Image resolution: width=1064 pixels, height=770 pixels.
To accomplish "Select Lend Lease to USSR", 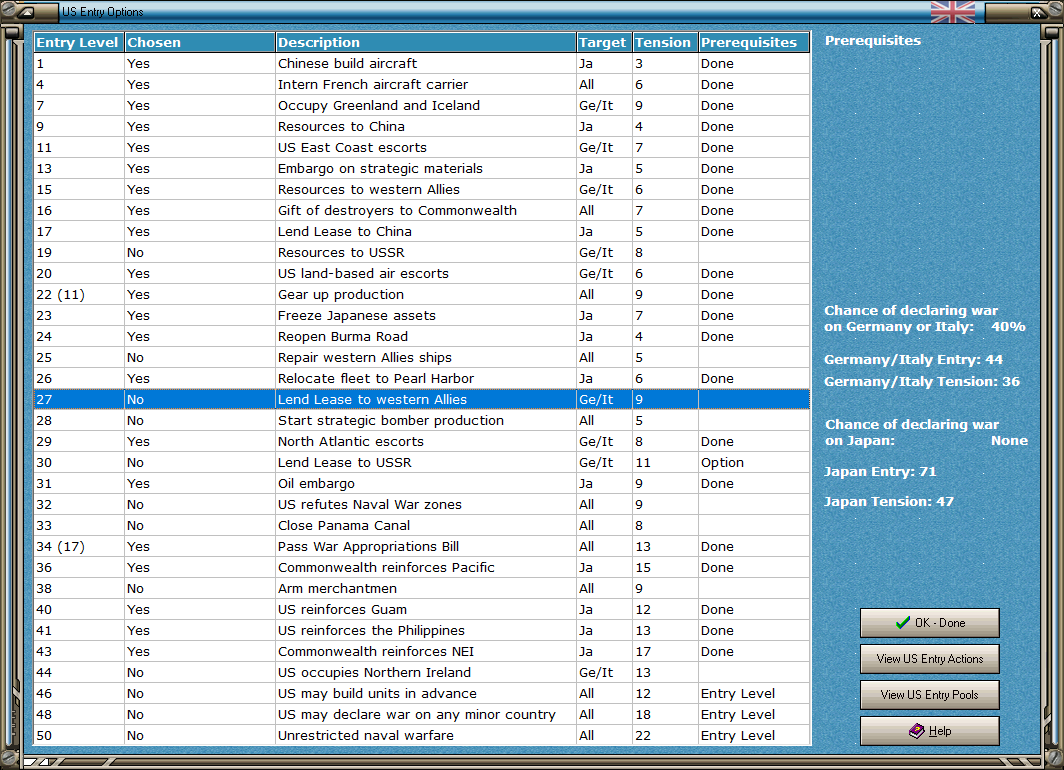I will click(421, 463).
